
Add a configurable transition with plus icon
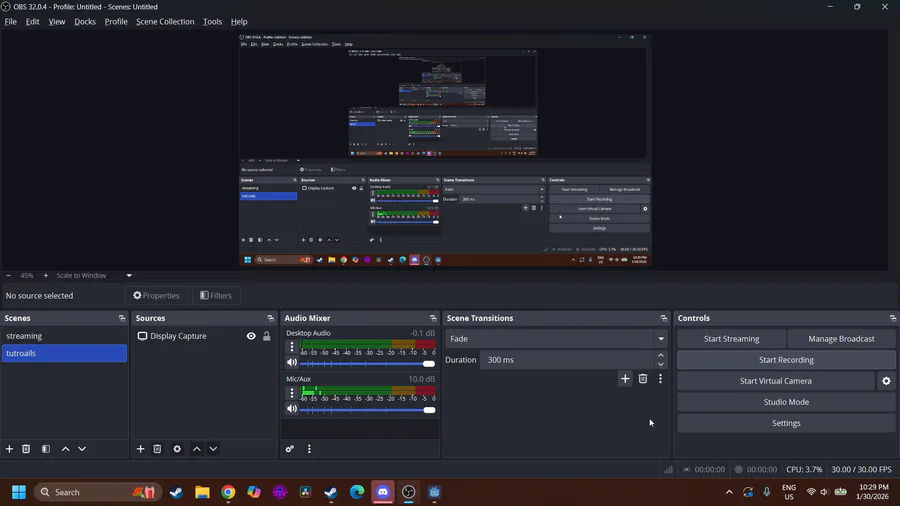pos(625,379)
